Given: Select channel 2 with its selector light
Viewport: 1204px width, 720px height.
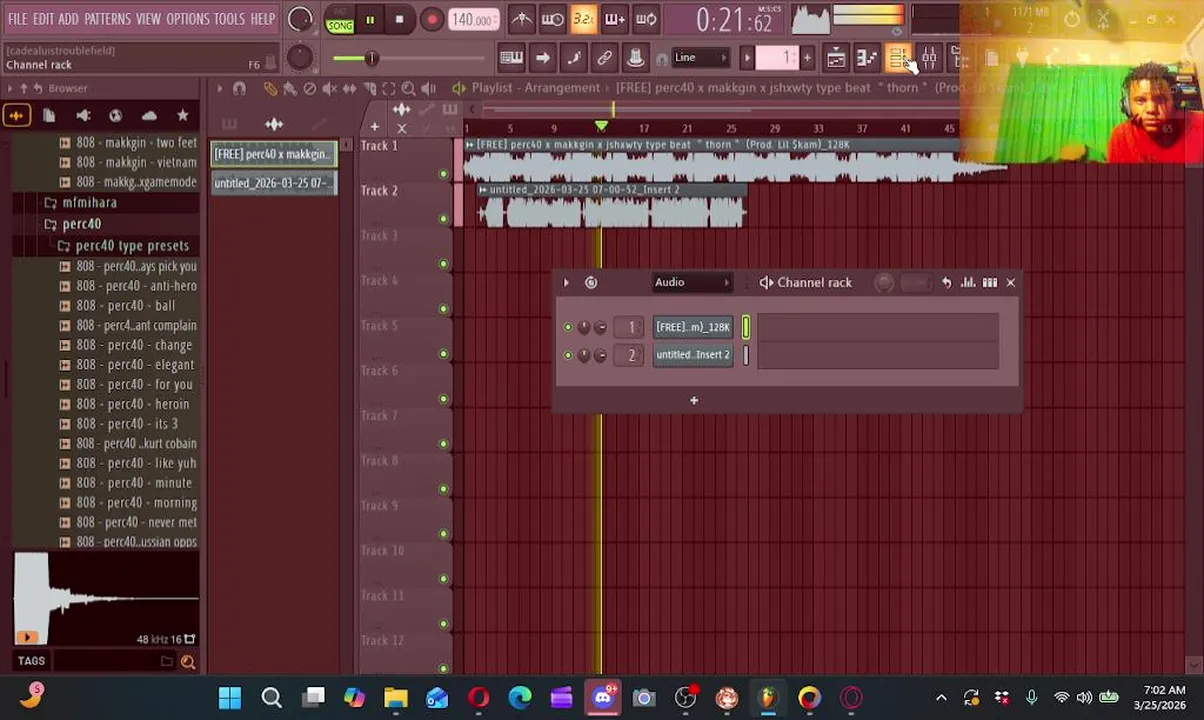Looking at the screenshot, I should [746, 355].
